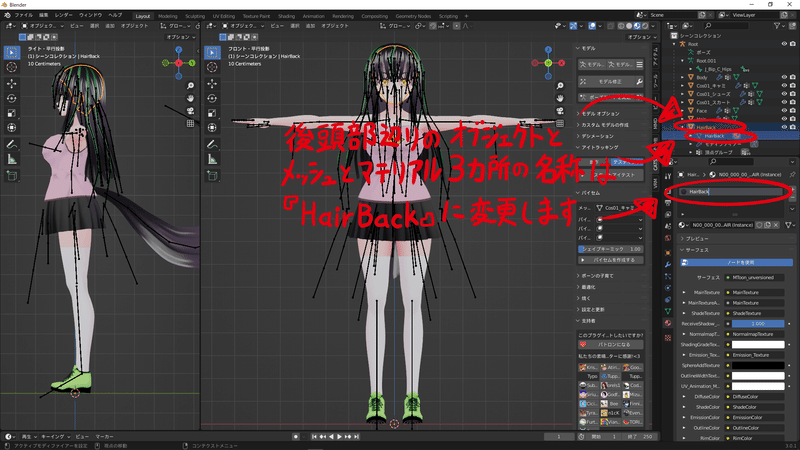Hide the Body object in outliner

pos(784,78)
